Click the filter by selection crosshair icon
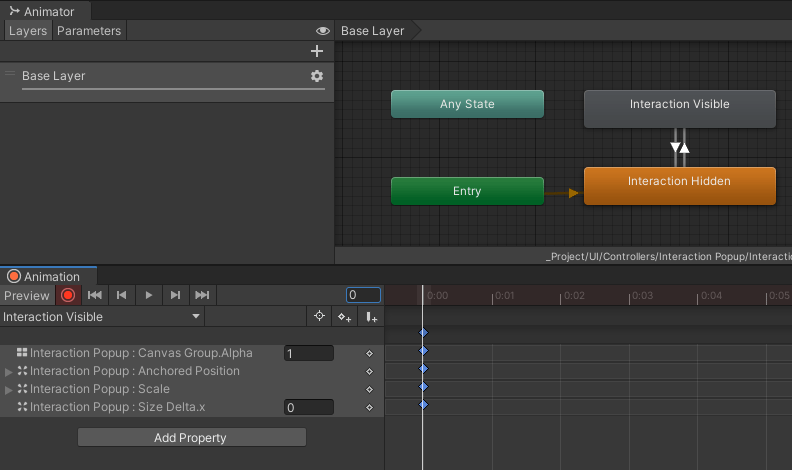Viewport: 792px width, 470px height. (x=319, y=317)
